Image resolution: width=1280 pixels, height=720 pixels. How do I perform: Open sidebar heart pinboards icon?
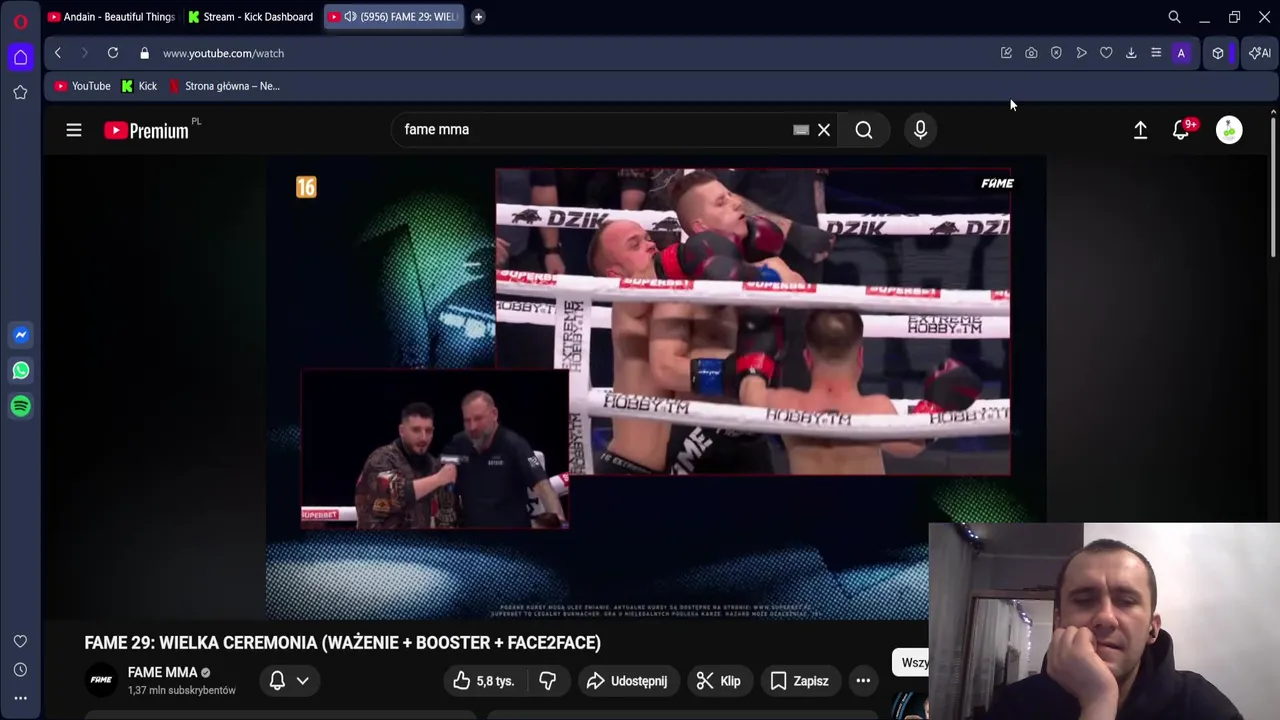click(x=20, y=641)
